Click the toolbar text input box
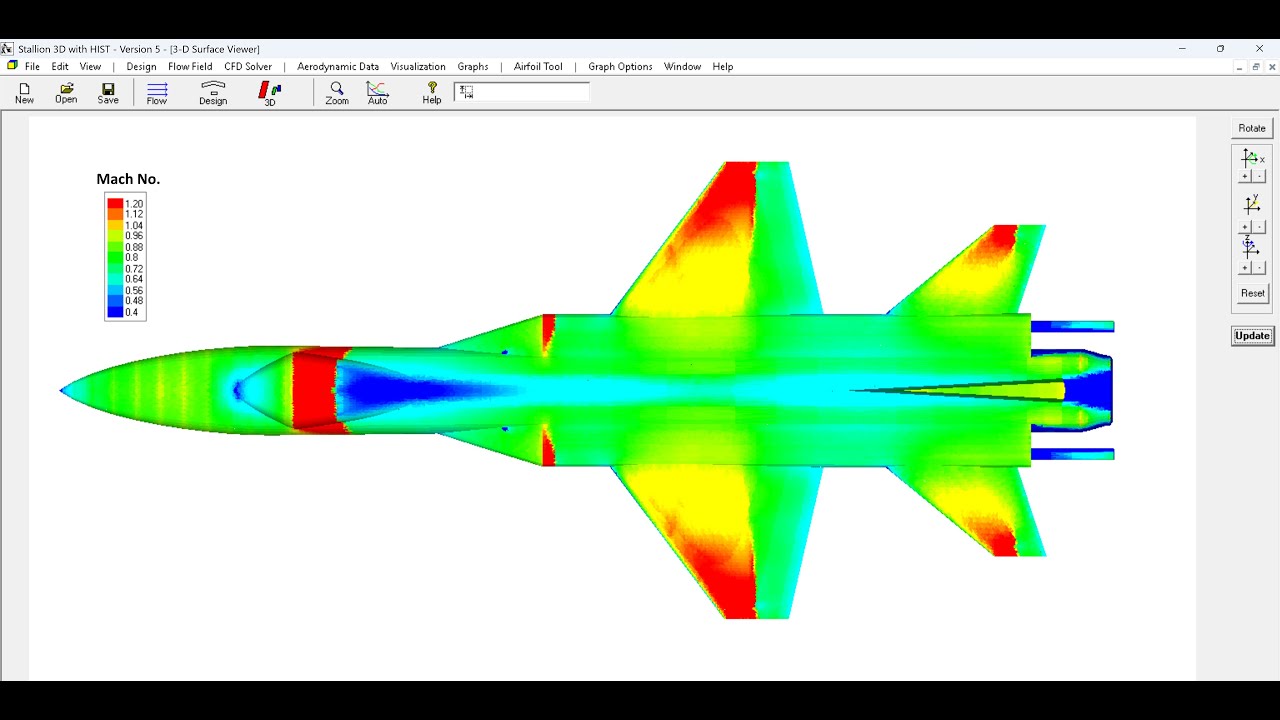The width and height of the screenshot is (1280, 720). coord(521,91)
